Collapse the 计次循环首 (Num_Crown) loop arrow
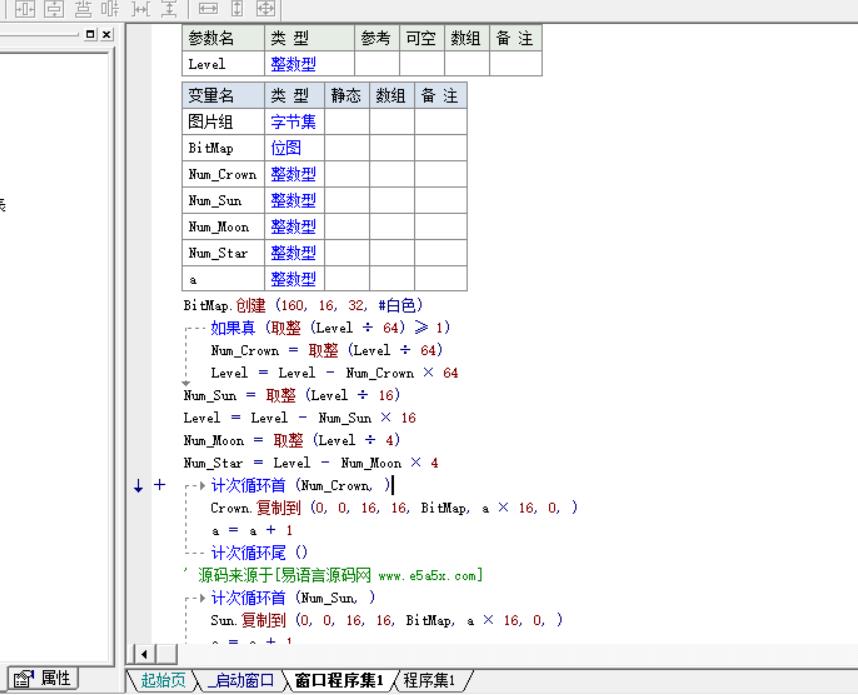Image resolution: width=858 pixels, height=695 pixels. click(x=202, y=485)
